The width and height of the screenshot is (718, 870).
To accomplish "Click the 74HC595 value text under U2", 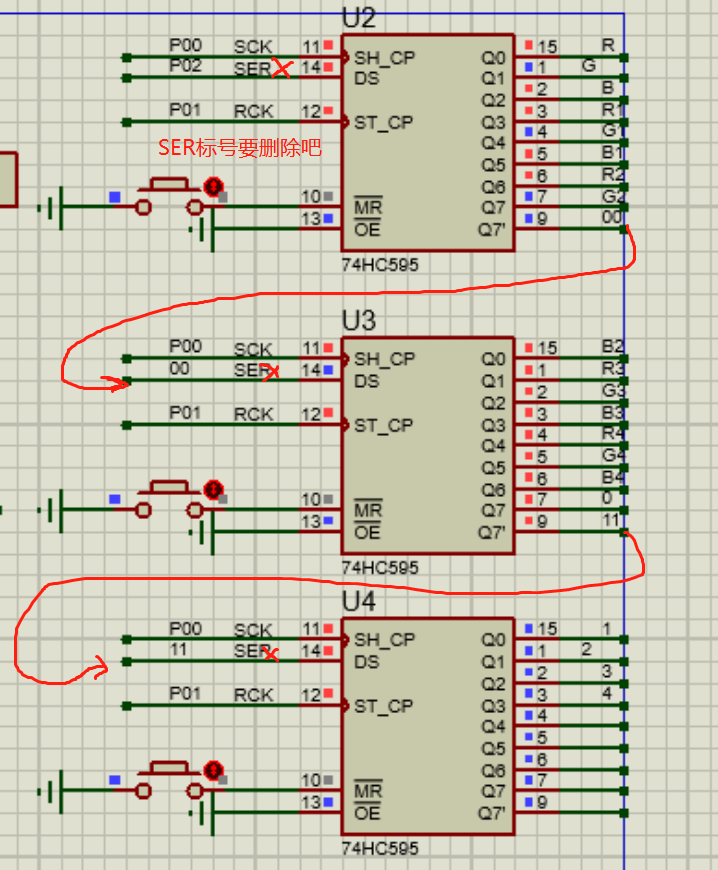I will pos(380,265).
